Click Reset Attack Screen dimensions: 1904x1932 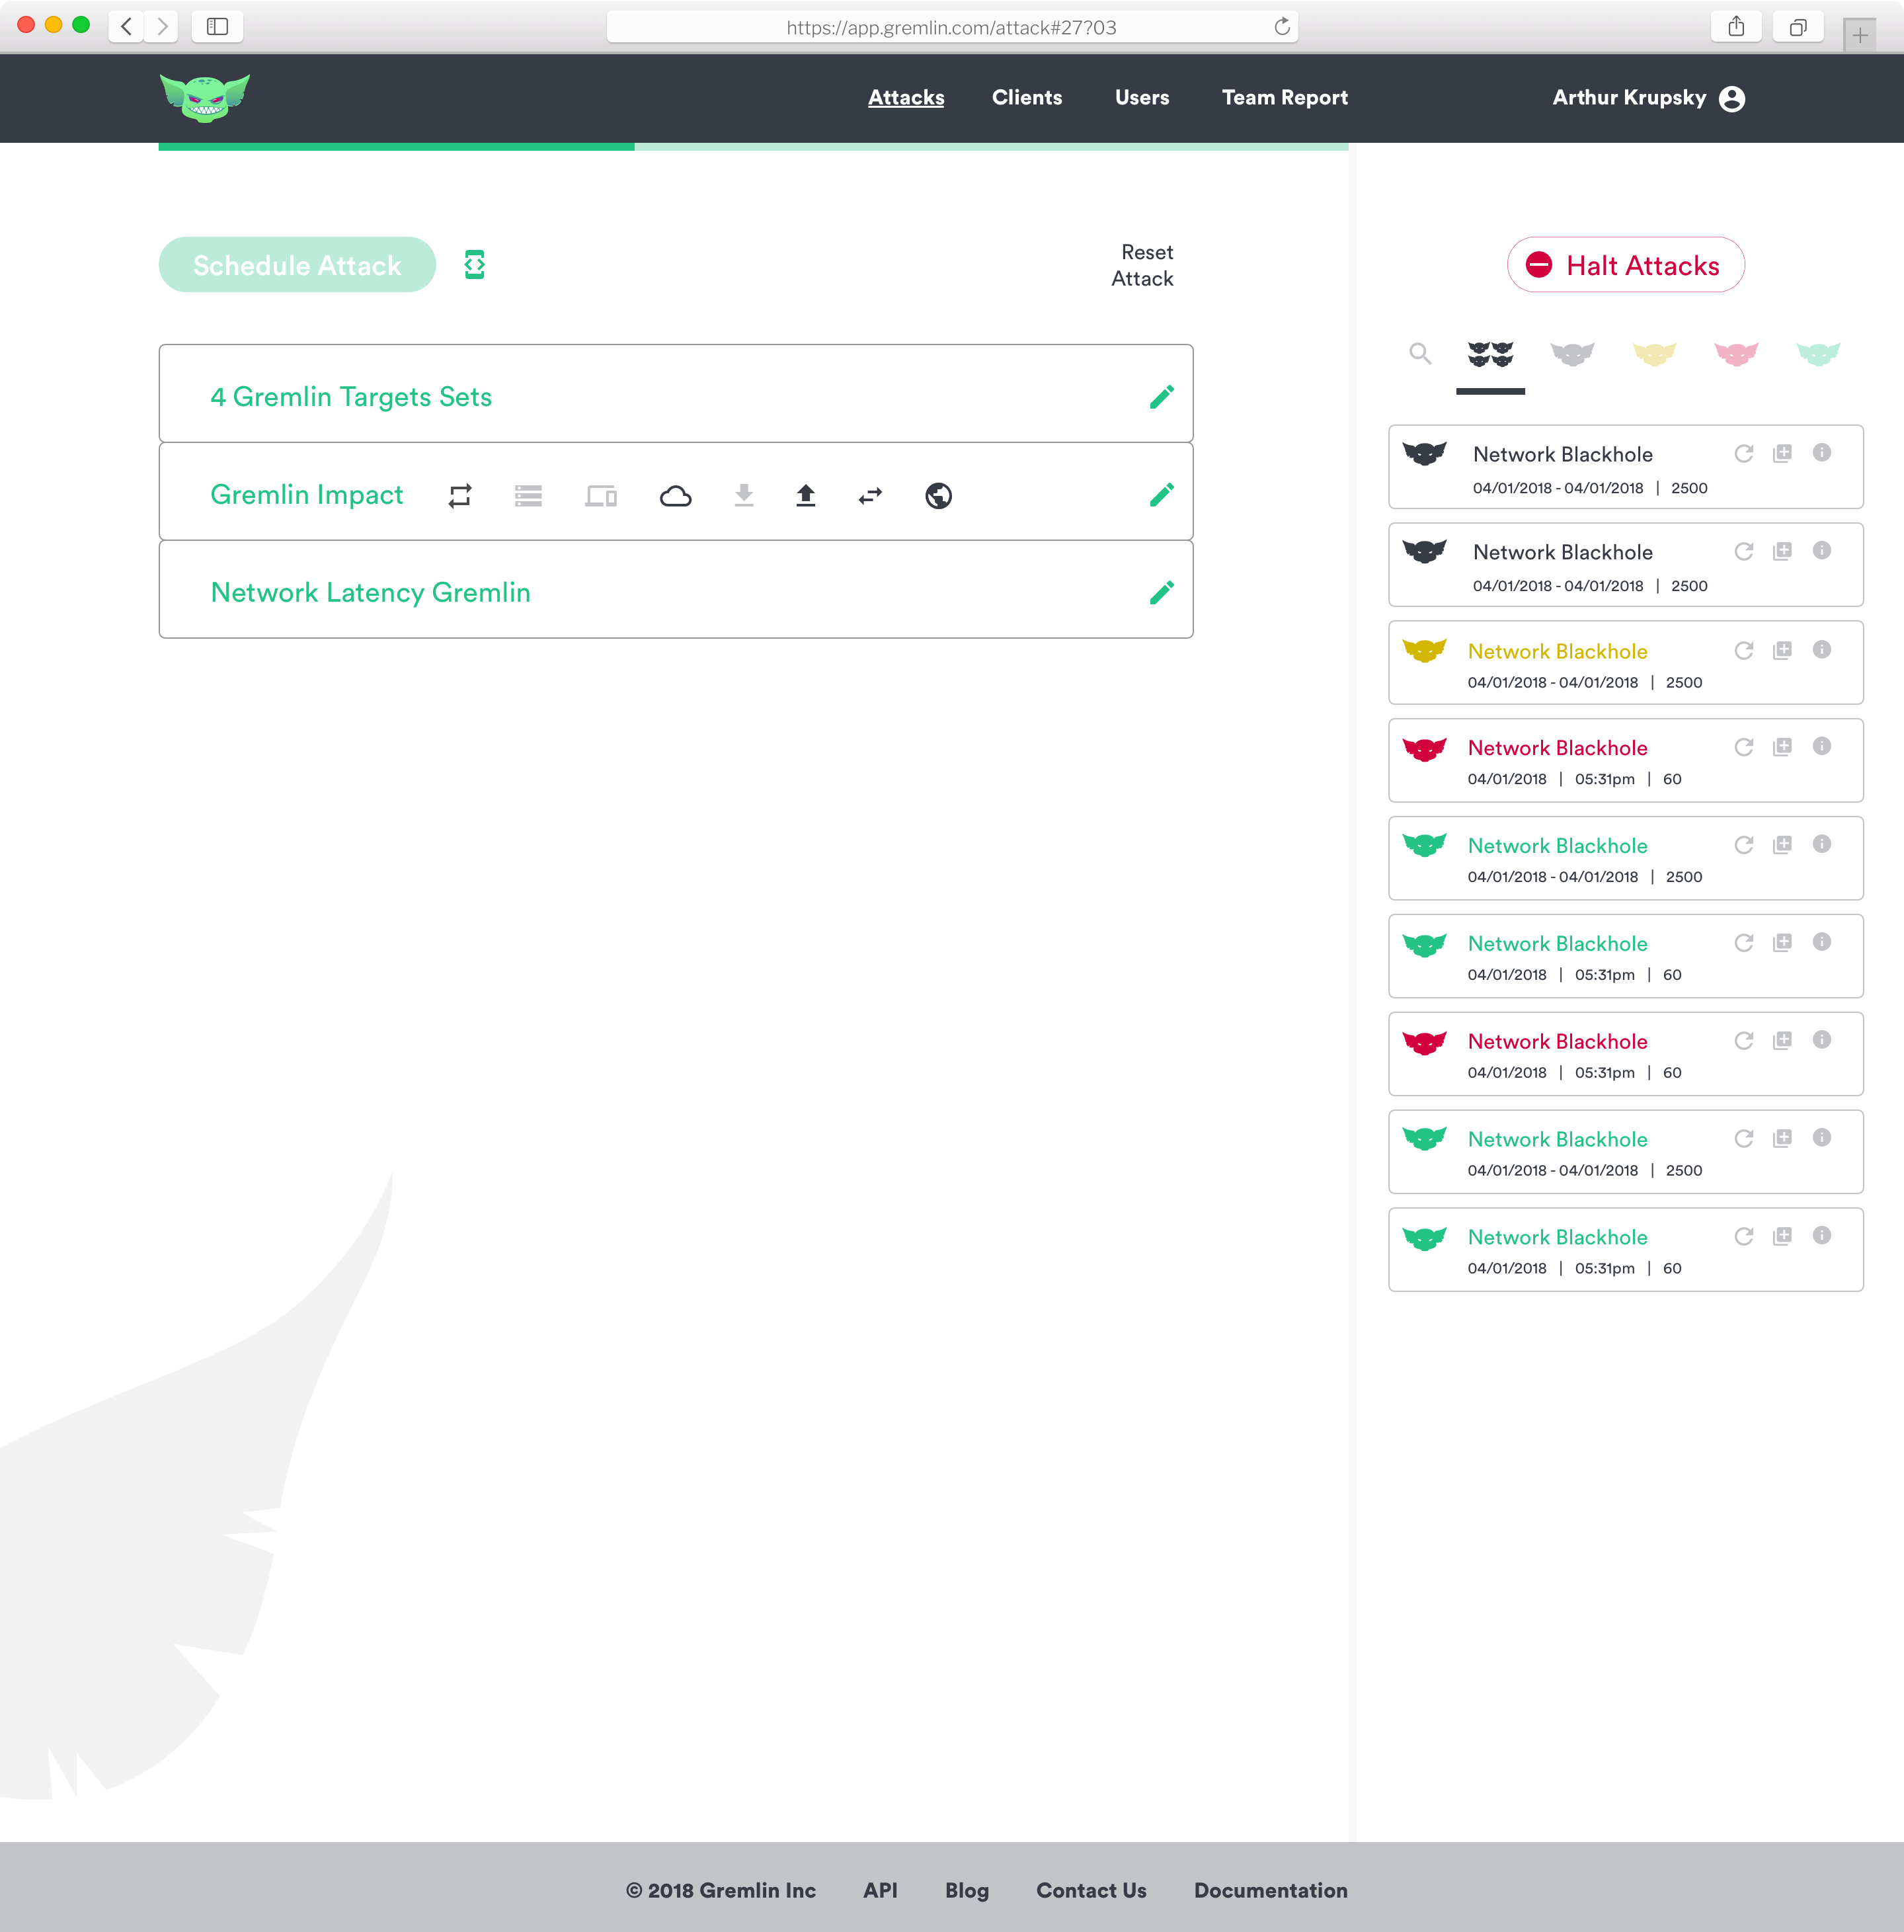point(1142,265)
